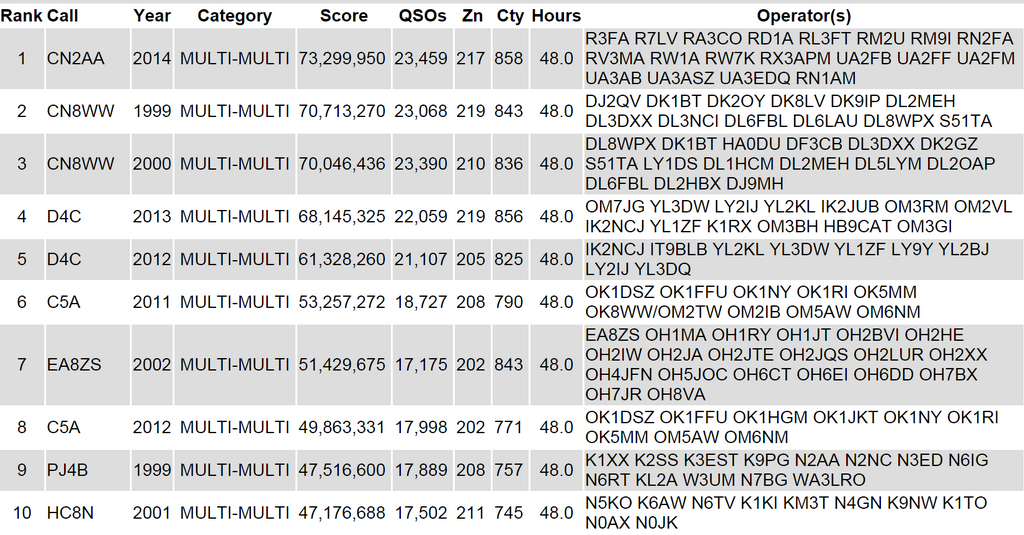
Task: Select the Cty column header
Action: tap(510, 16)
